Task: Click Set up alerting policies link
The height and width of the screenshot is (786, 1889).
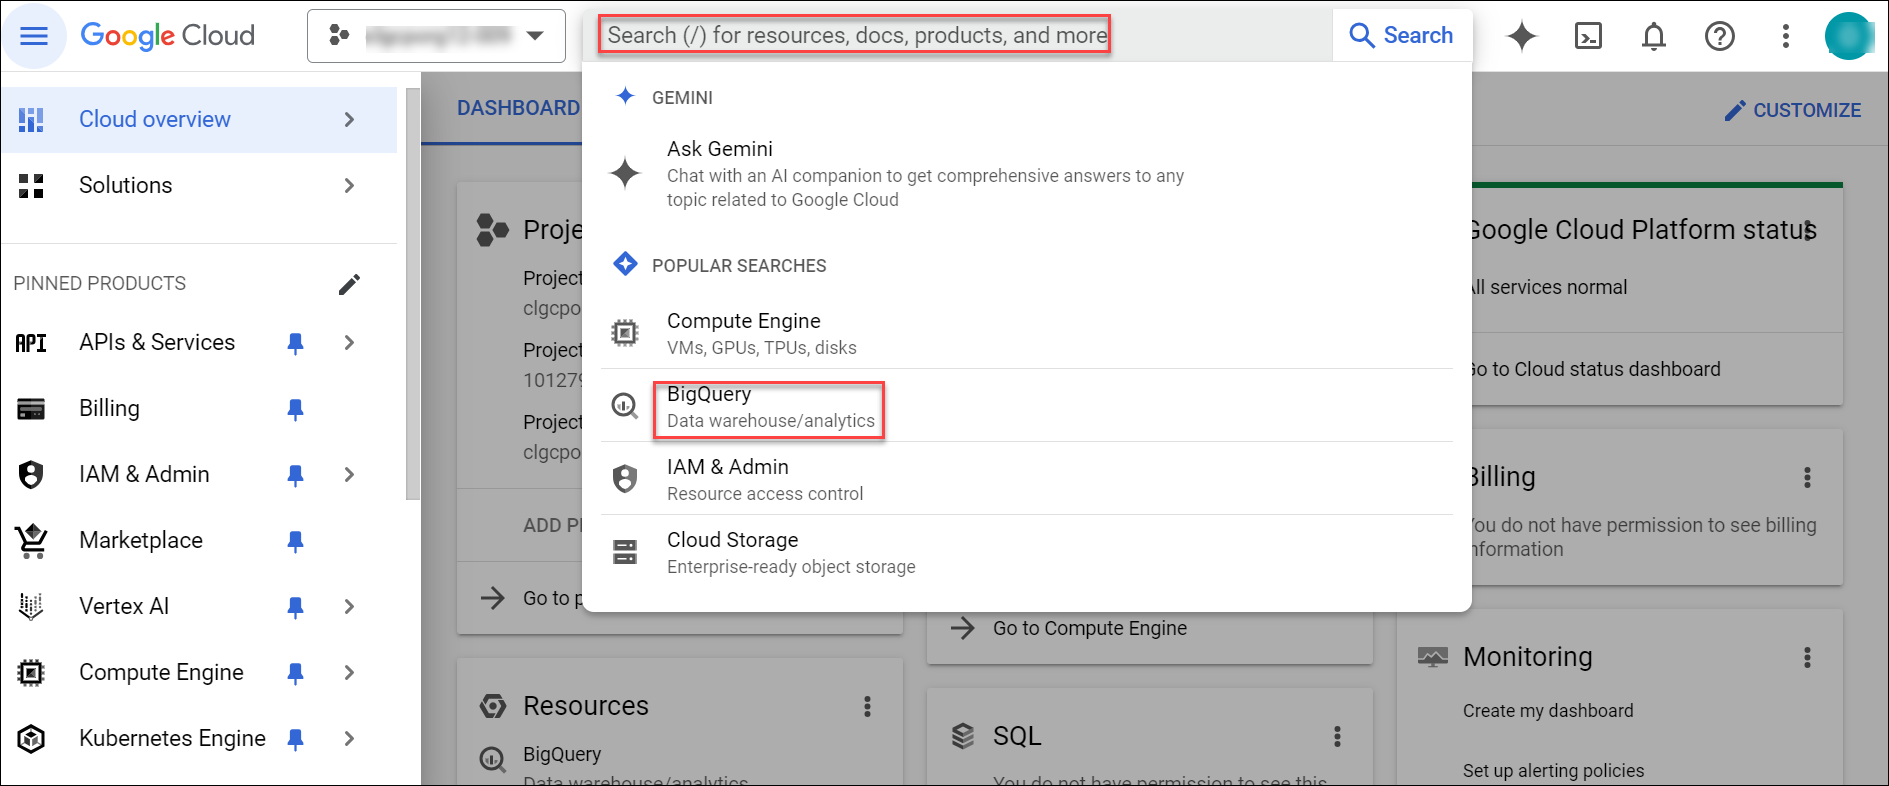Action: pyautogui.click(x=1553, y=771)
